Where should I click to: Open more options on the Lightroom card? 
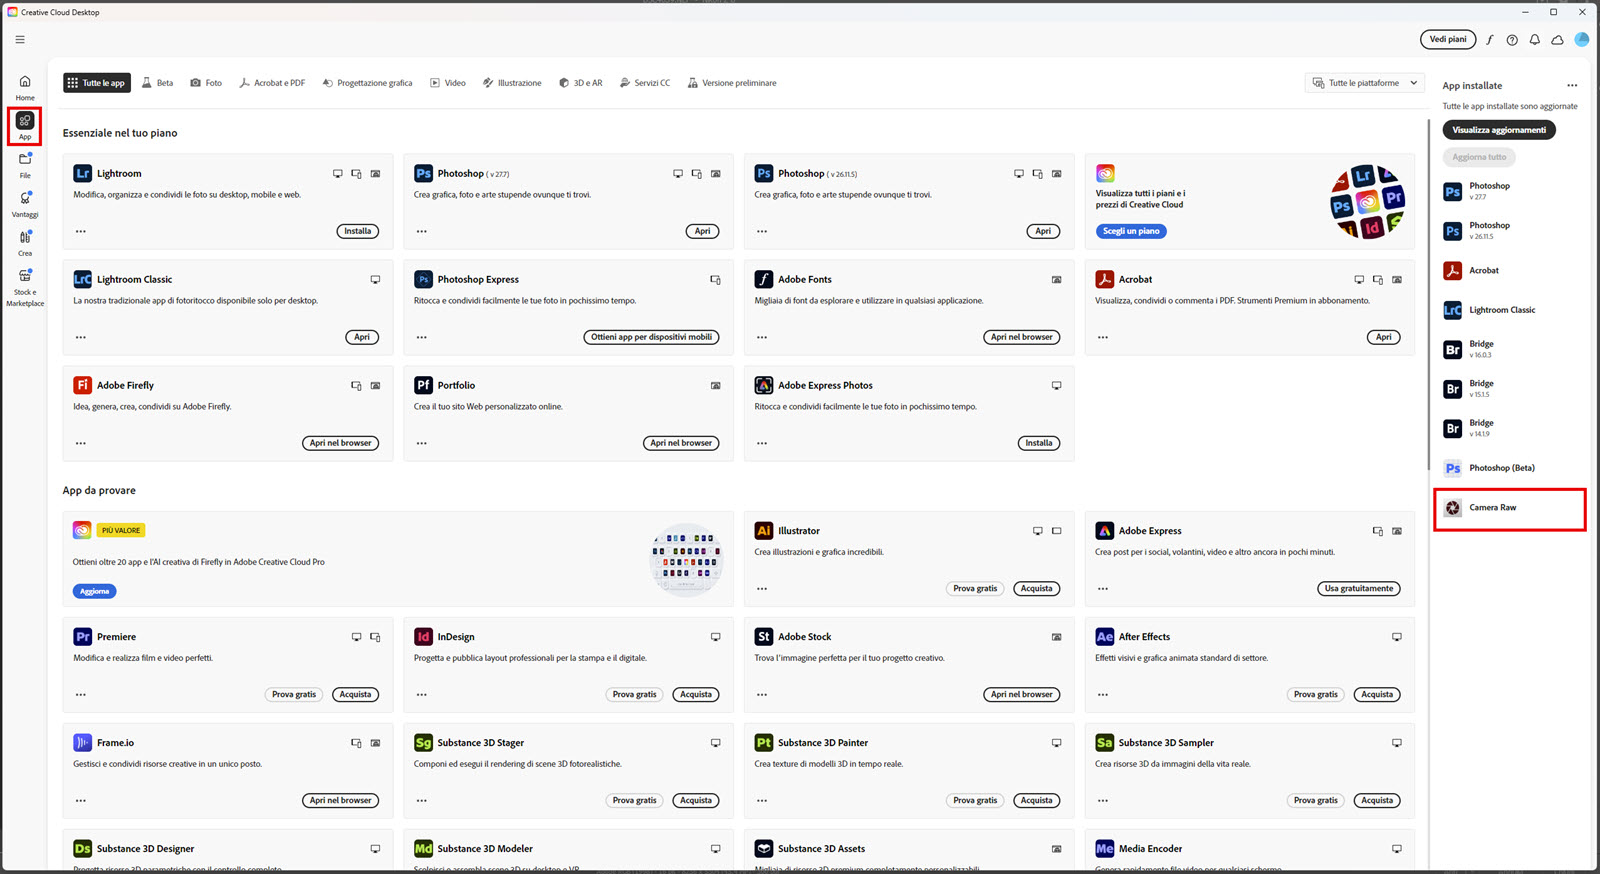click(x=81, y=231)
